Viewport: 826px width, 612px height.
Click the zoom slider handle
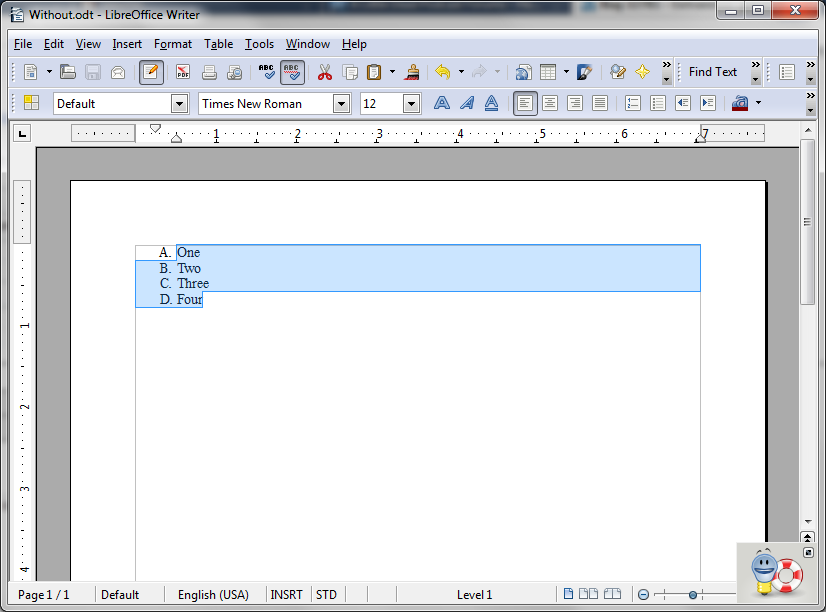pyautogui.click(x=693, y=595)
